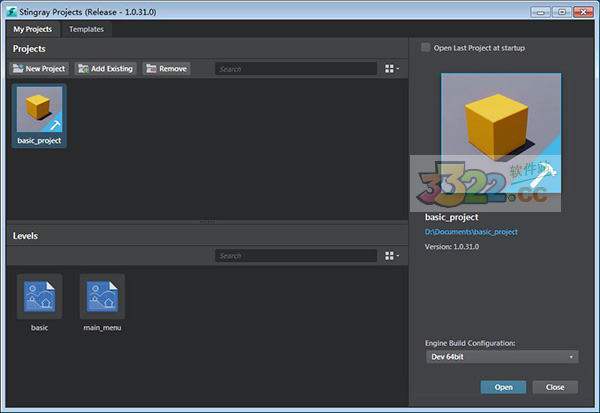Enable Open Last Project at startup
Image resolution: width=600 pixels, height=413 pixels.
[426, 47]
